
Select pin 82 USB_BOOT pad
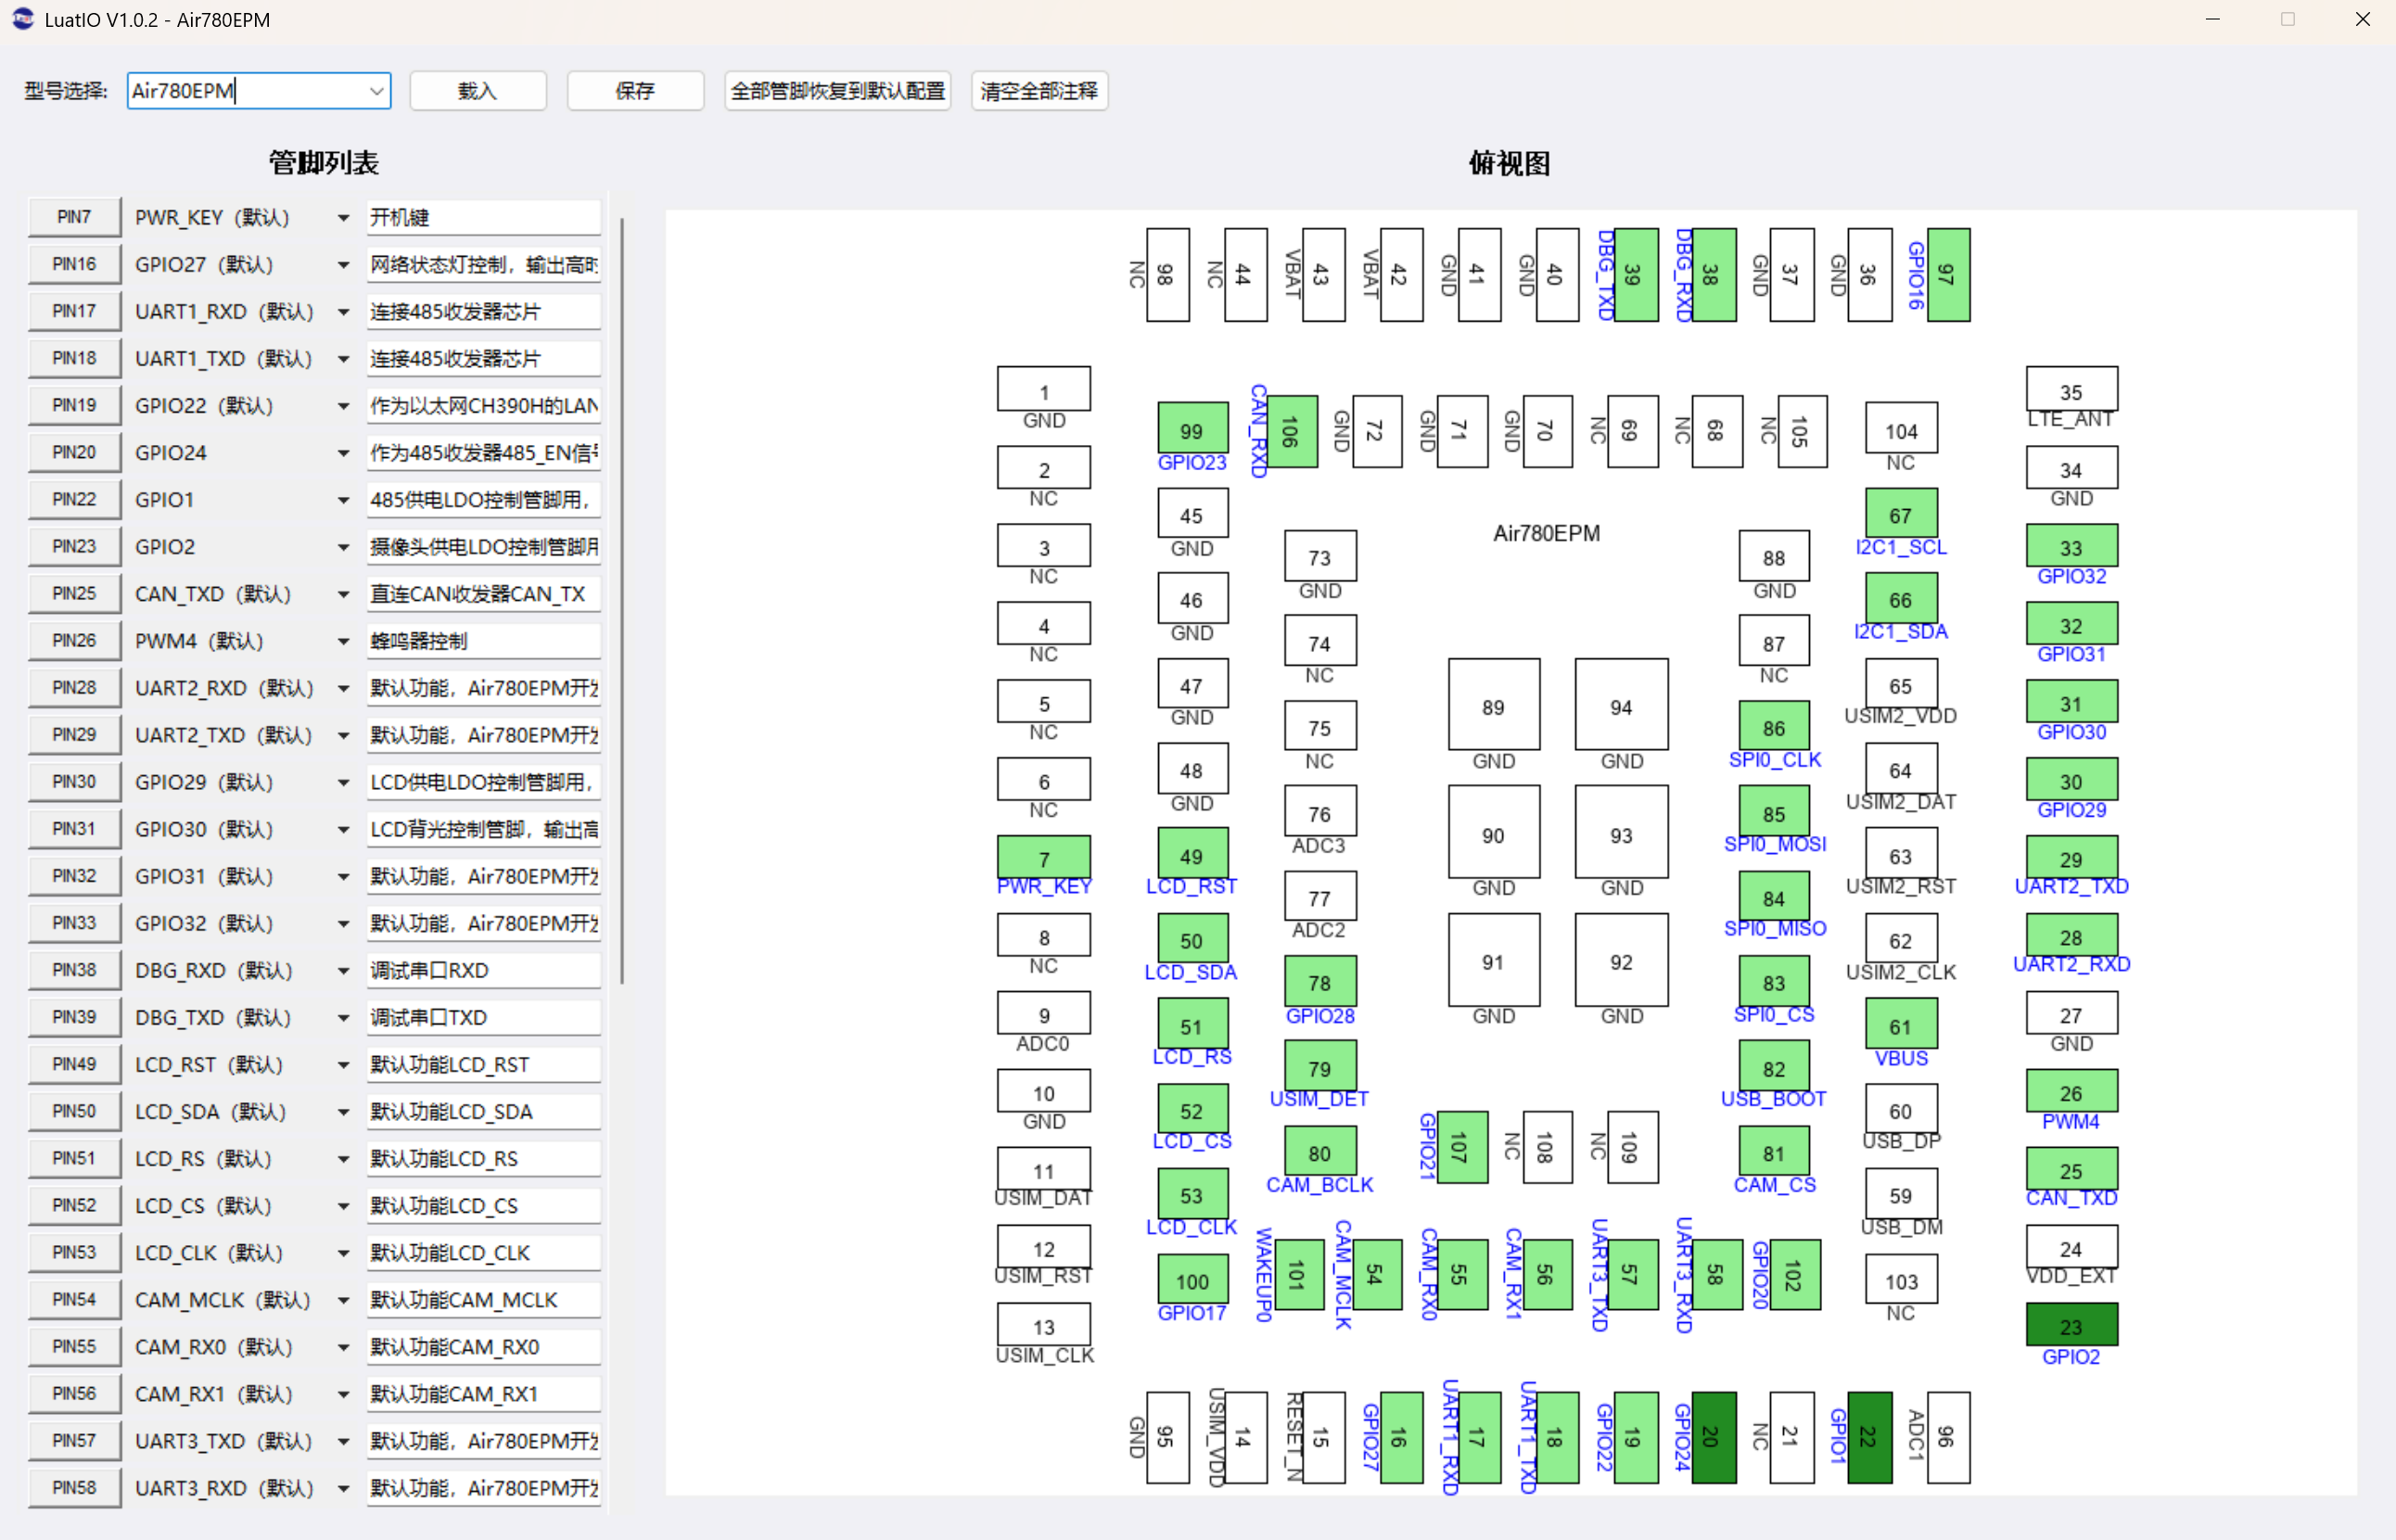pyautogui.click(x=1774, y=1066)
